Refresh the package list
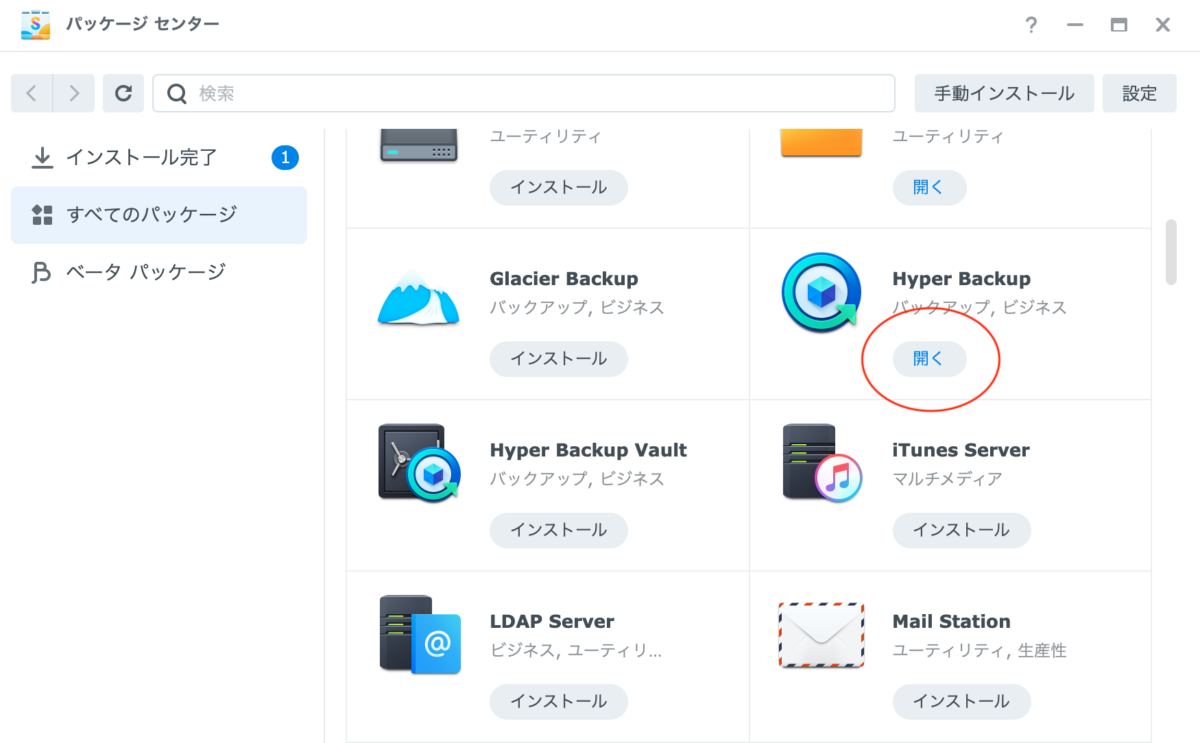 (123, 93)
